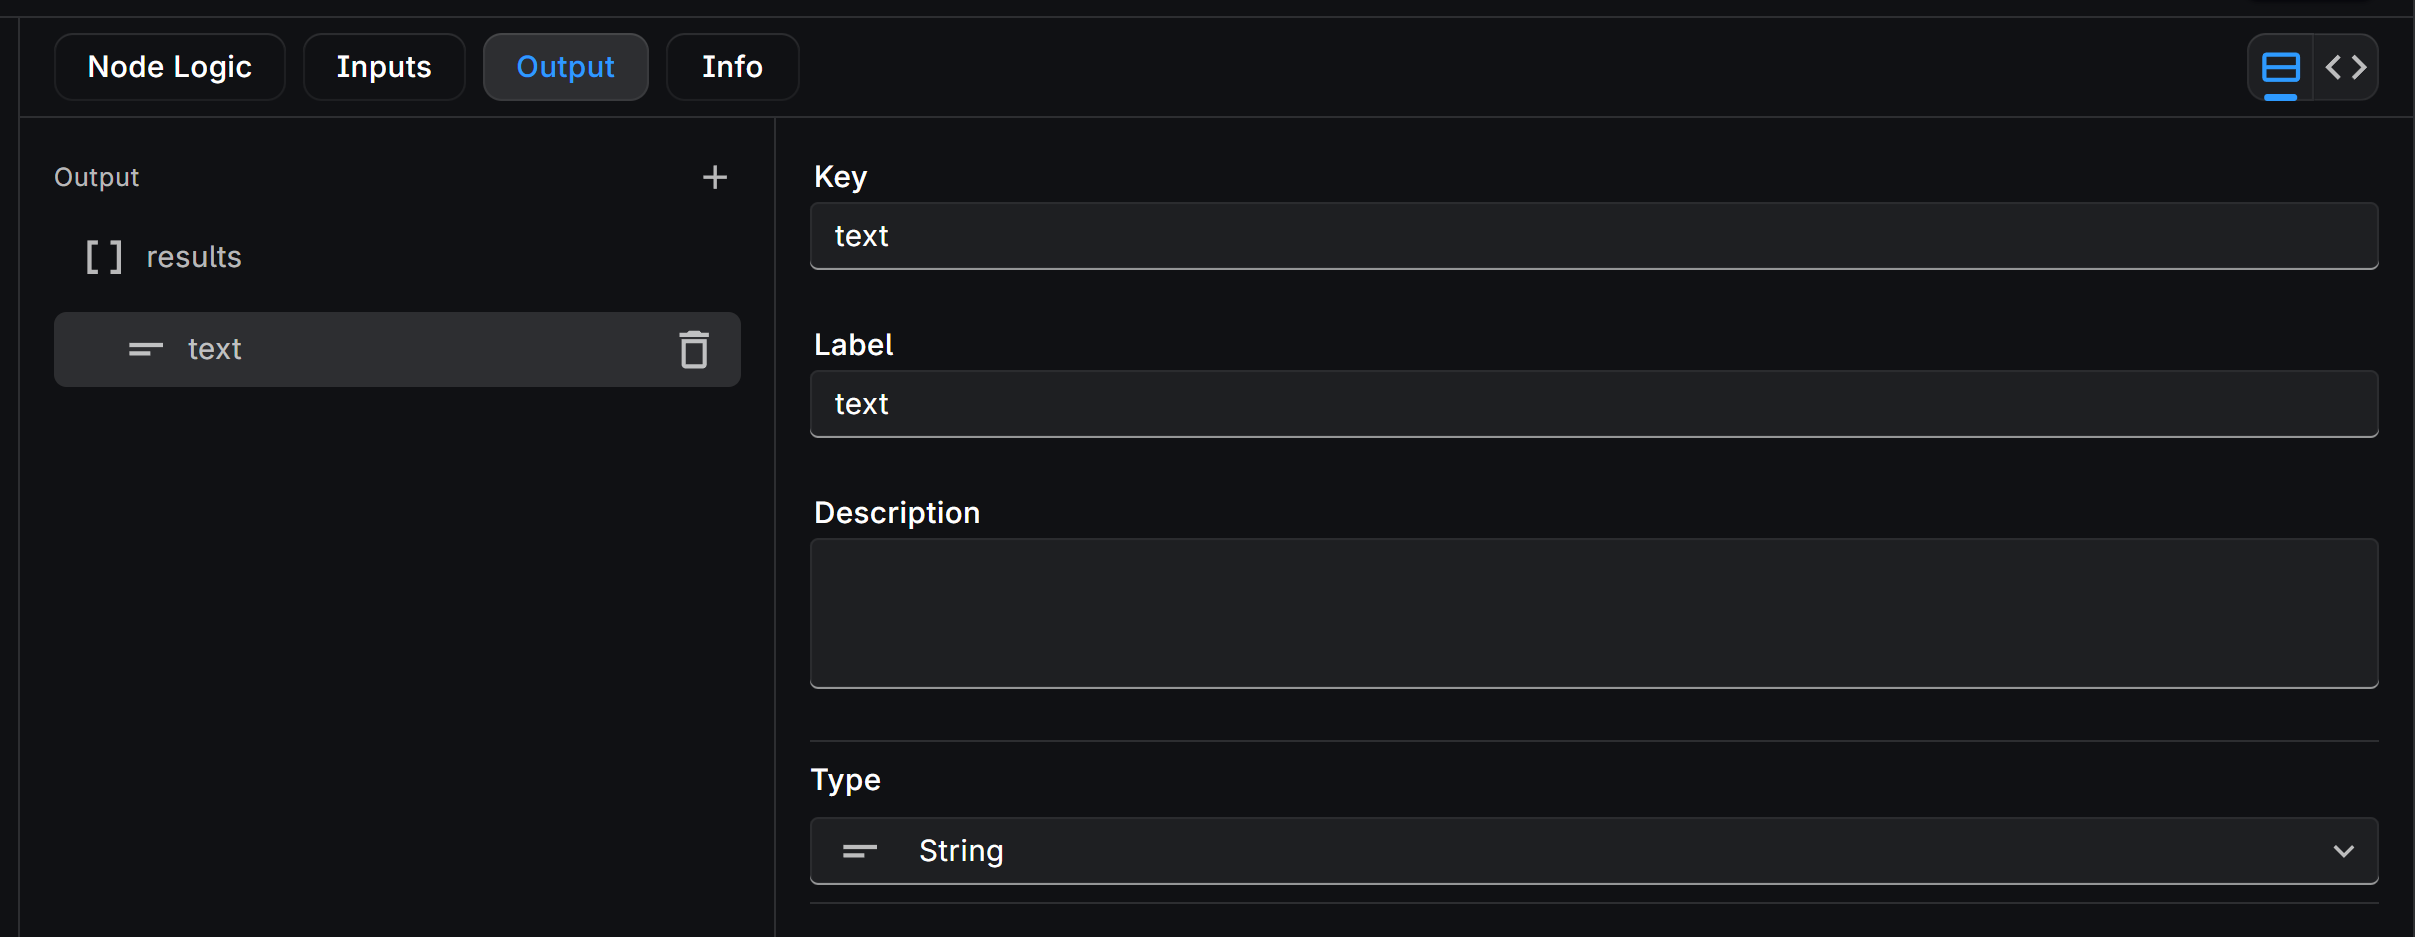View the Info tab
This screenshot has width=2415, height=937.
[x=731, y=66]
